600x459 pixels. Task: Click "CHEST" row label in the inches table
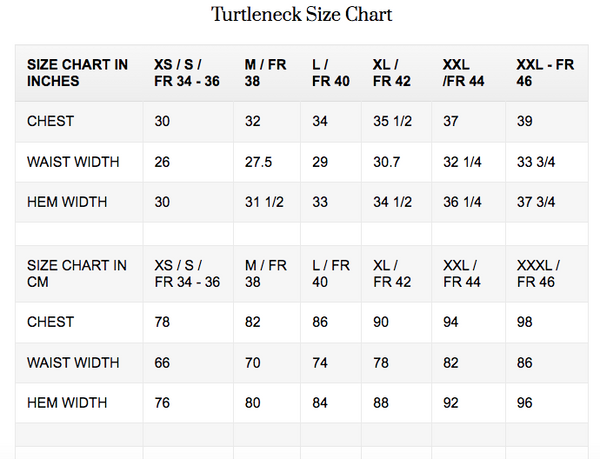point(51,122)
